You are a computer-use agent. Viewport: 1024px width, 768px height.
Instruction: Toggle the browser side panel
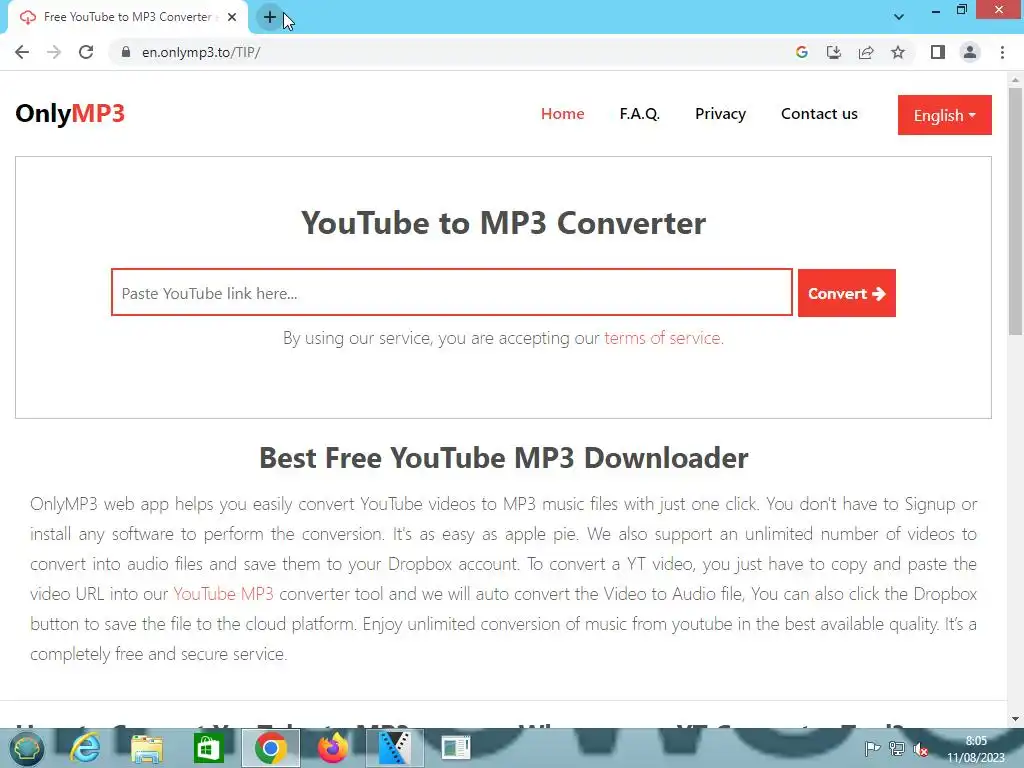coord(938,52)
